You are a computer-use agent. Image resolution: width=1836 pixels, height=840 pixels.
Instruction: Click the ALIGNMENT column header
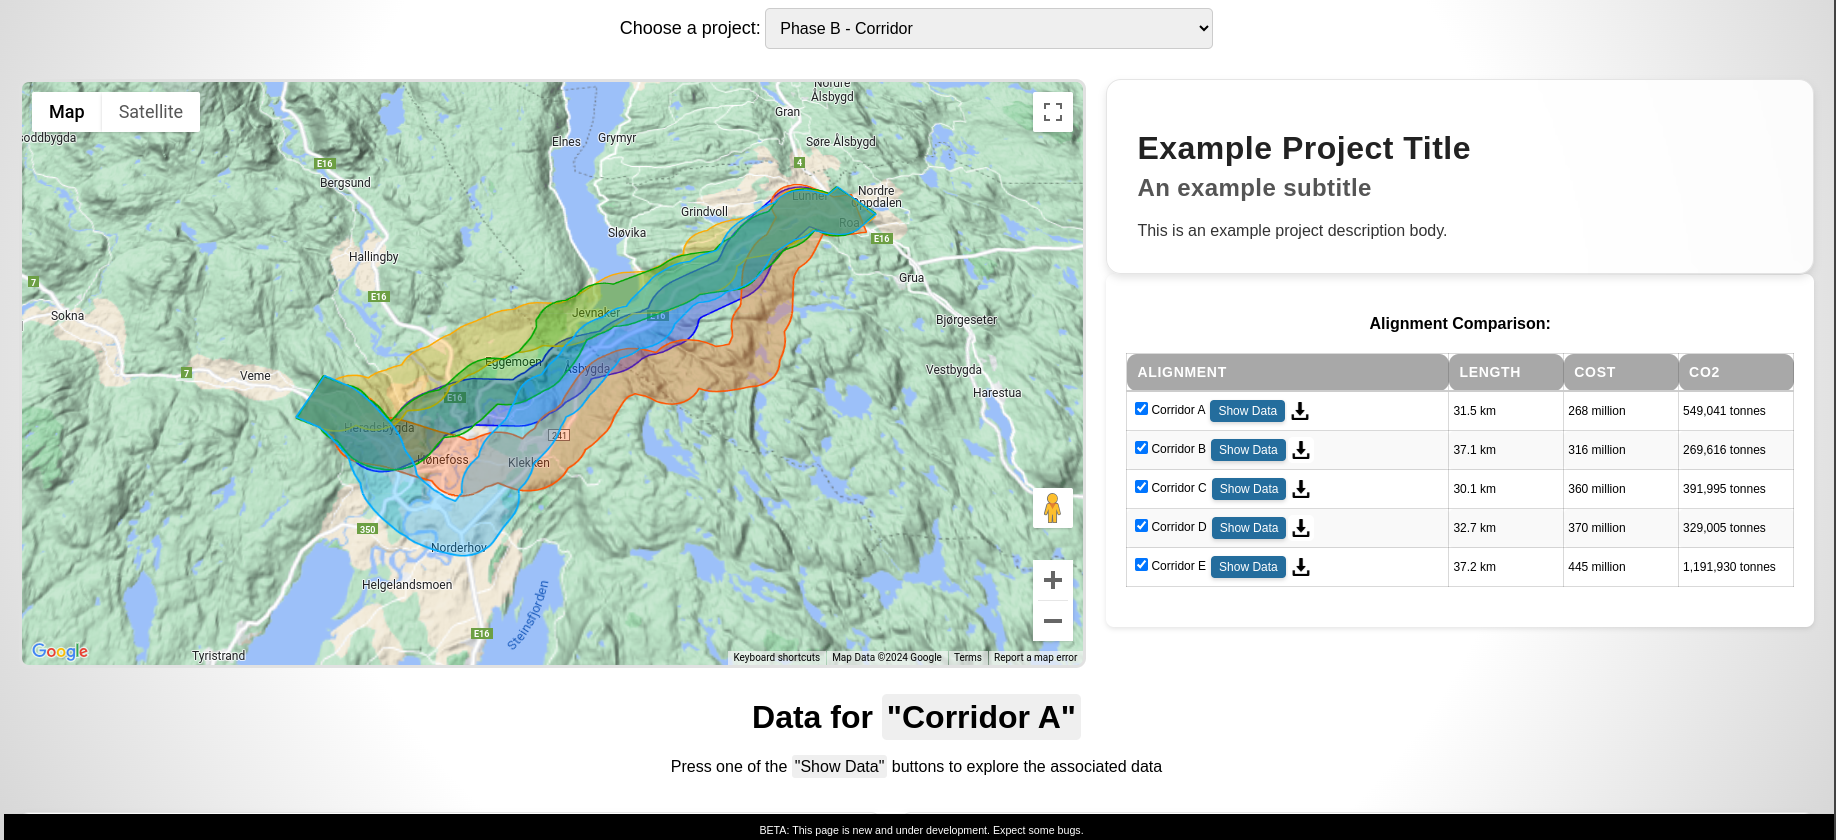pyautogui.click(x=1287, y=372)
